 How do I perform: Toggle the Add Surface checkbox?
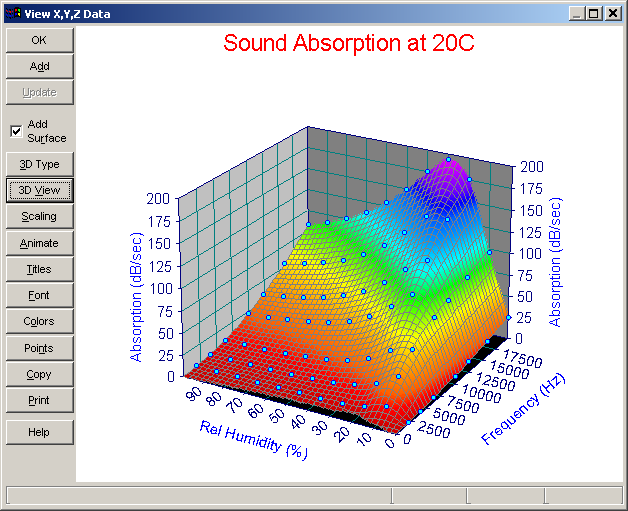[16, 131]
